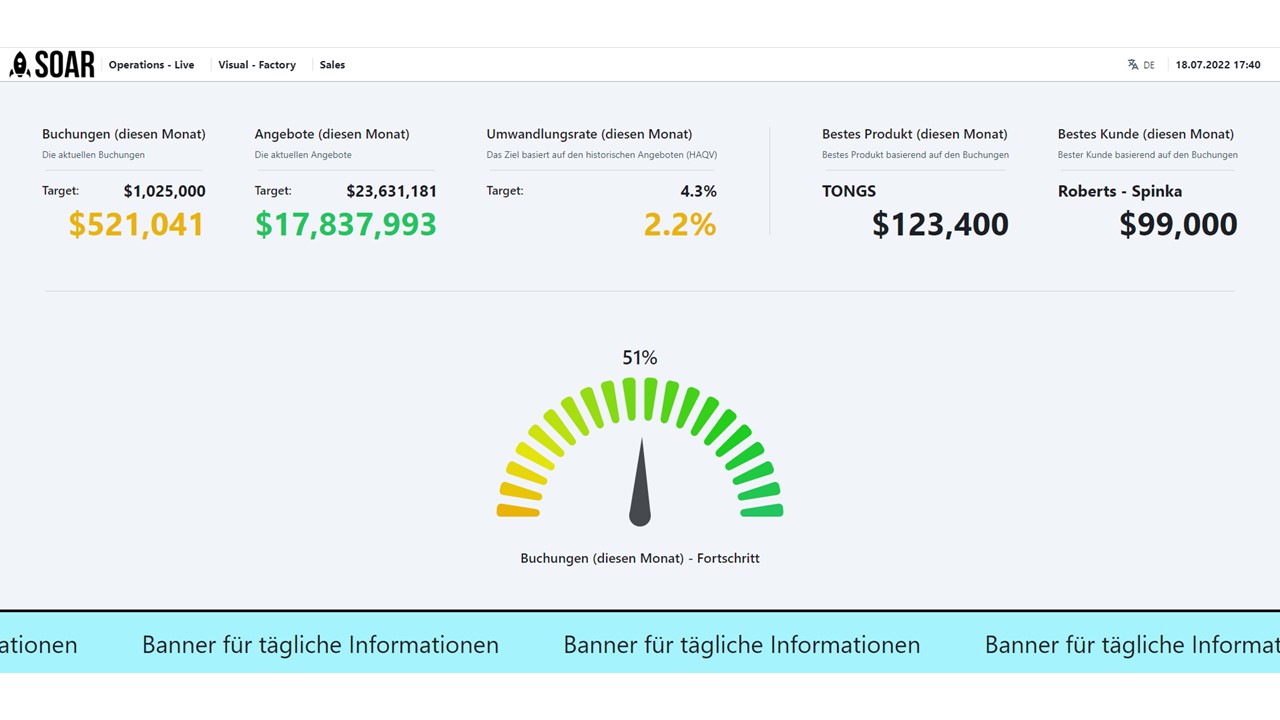Select the TONGS best product name
The image size is (1280, 720).
(x=849, y=191)
